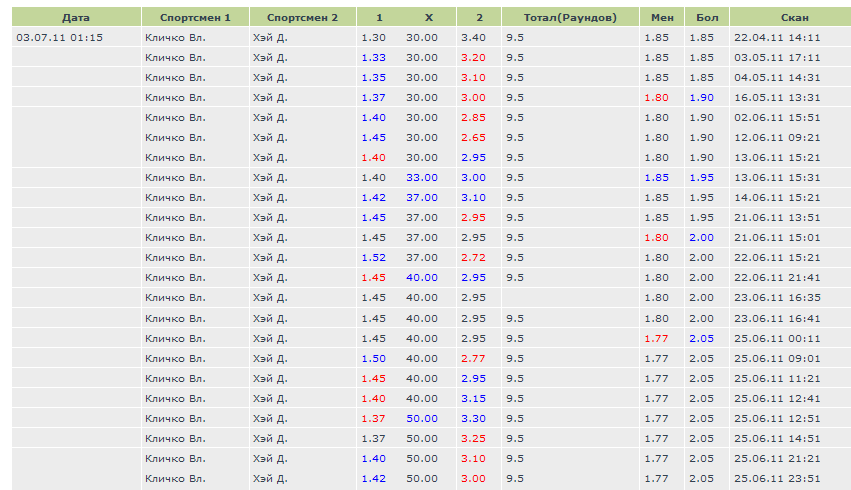
Task: Click red odds value 2.72
Action: 473,258
